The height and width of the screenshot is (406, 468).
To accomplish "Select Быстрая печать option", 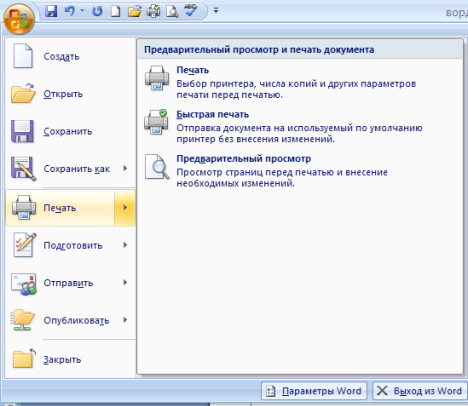I will 300,126.
